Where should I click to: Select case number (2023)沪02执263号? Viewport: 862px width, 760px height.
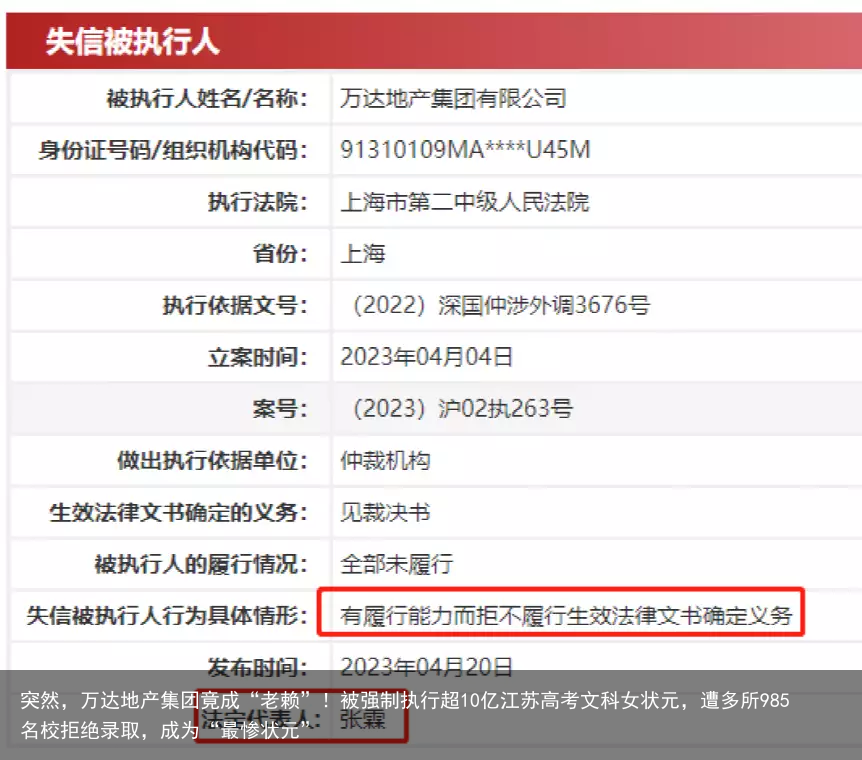click(462, 409)
